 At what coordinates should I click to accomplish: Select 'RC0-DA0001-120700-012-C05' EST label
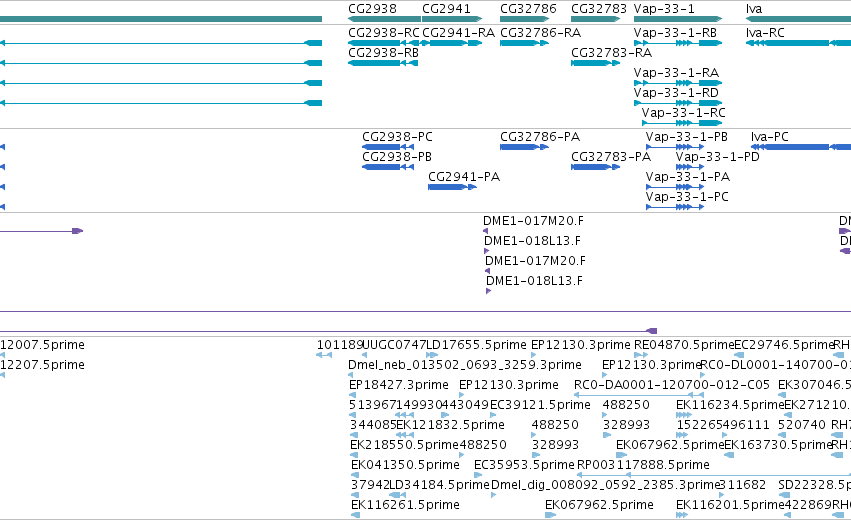[672, 385]
